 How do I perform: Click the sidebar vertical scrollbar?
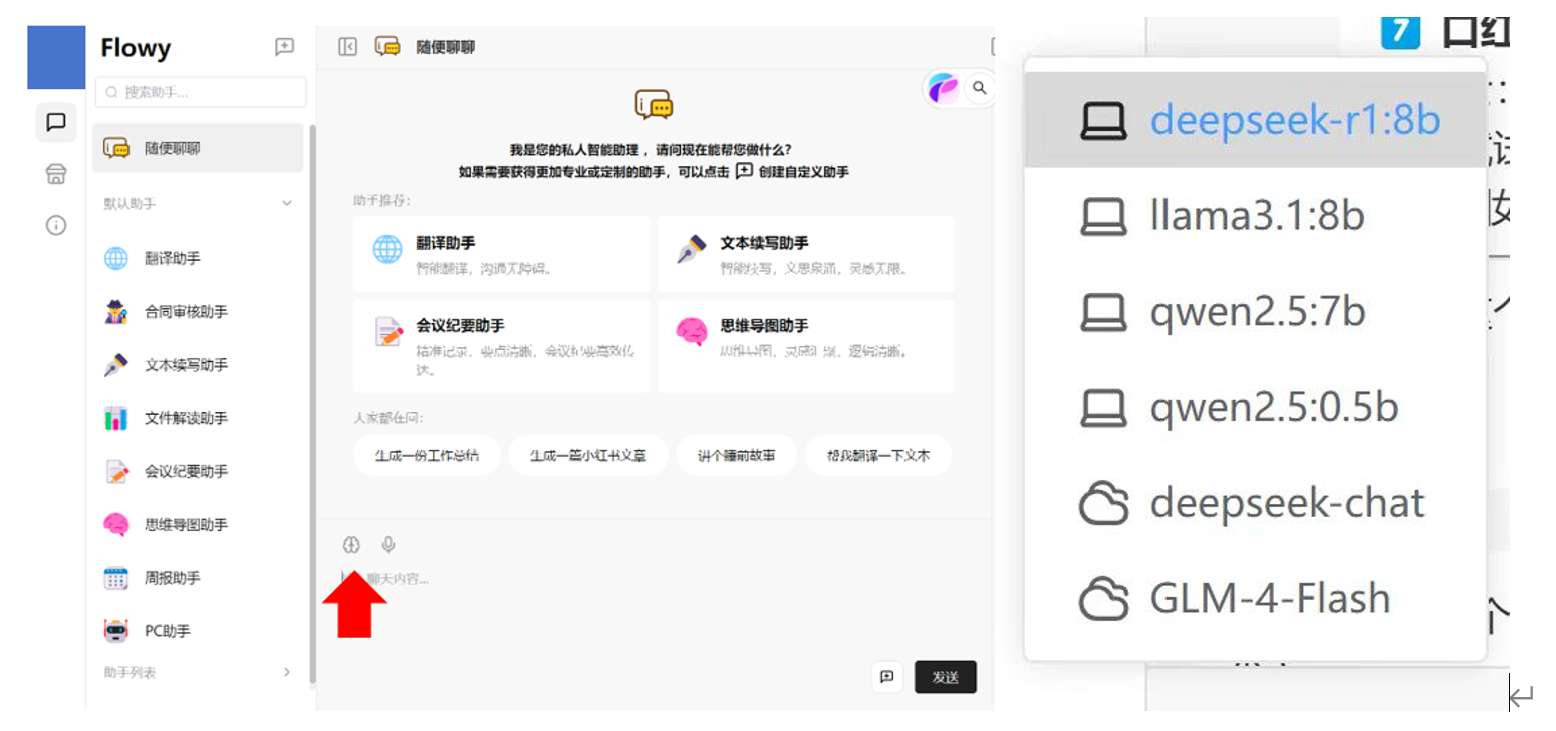click(312, 404)
